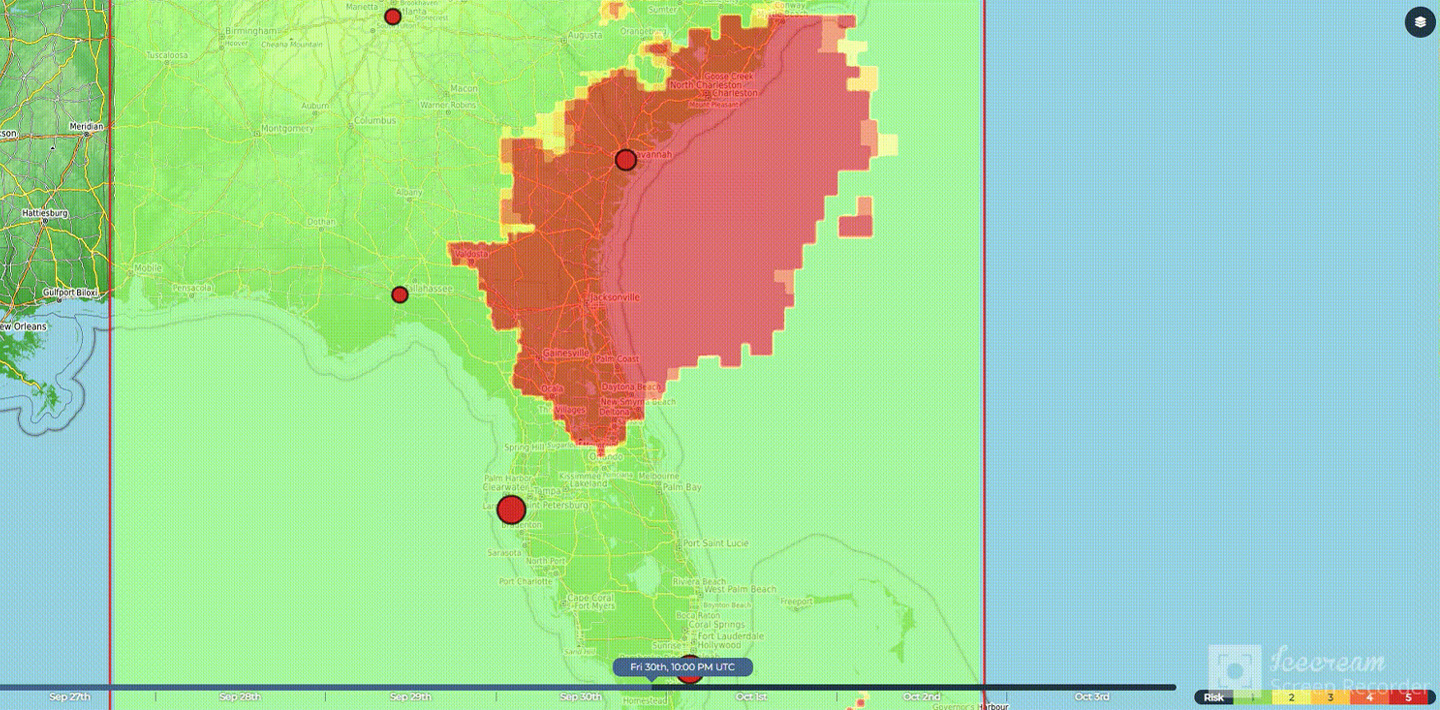Click the Lakeland city label
Viewport: 1440px width, 710px height.
pyautogui.click(x=587, y=483)
